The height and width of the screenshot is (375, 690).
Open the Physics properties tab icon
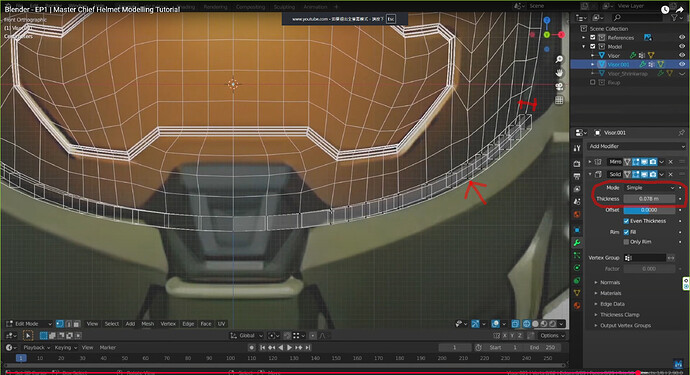click(577, 268)
